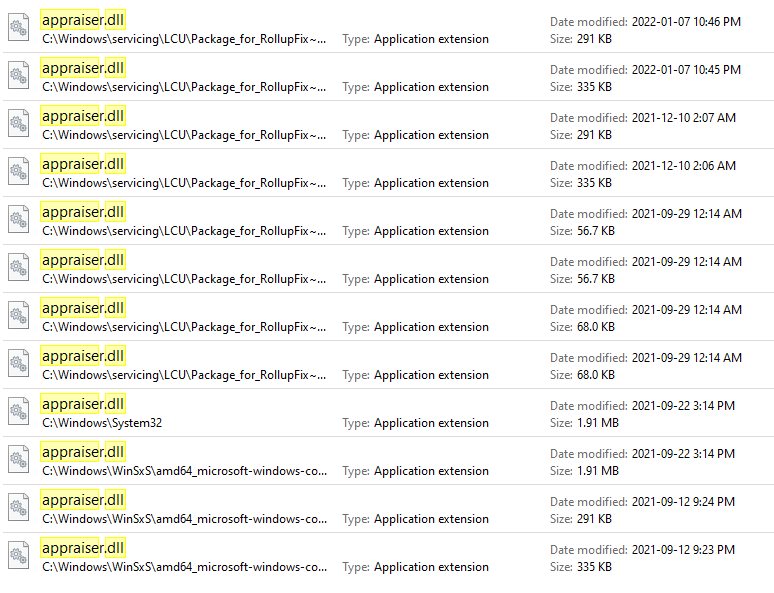Click the date modified value 2021-09-12 9:23 PM
Viewport: 774px width, 593px height.
[683, 550]
